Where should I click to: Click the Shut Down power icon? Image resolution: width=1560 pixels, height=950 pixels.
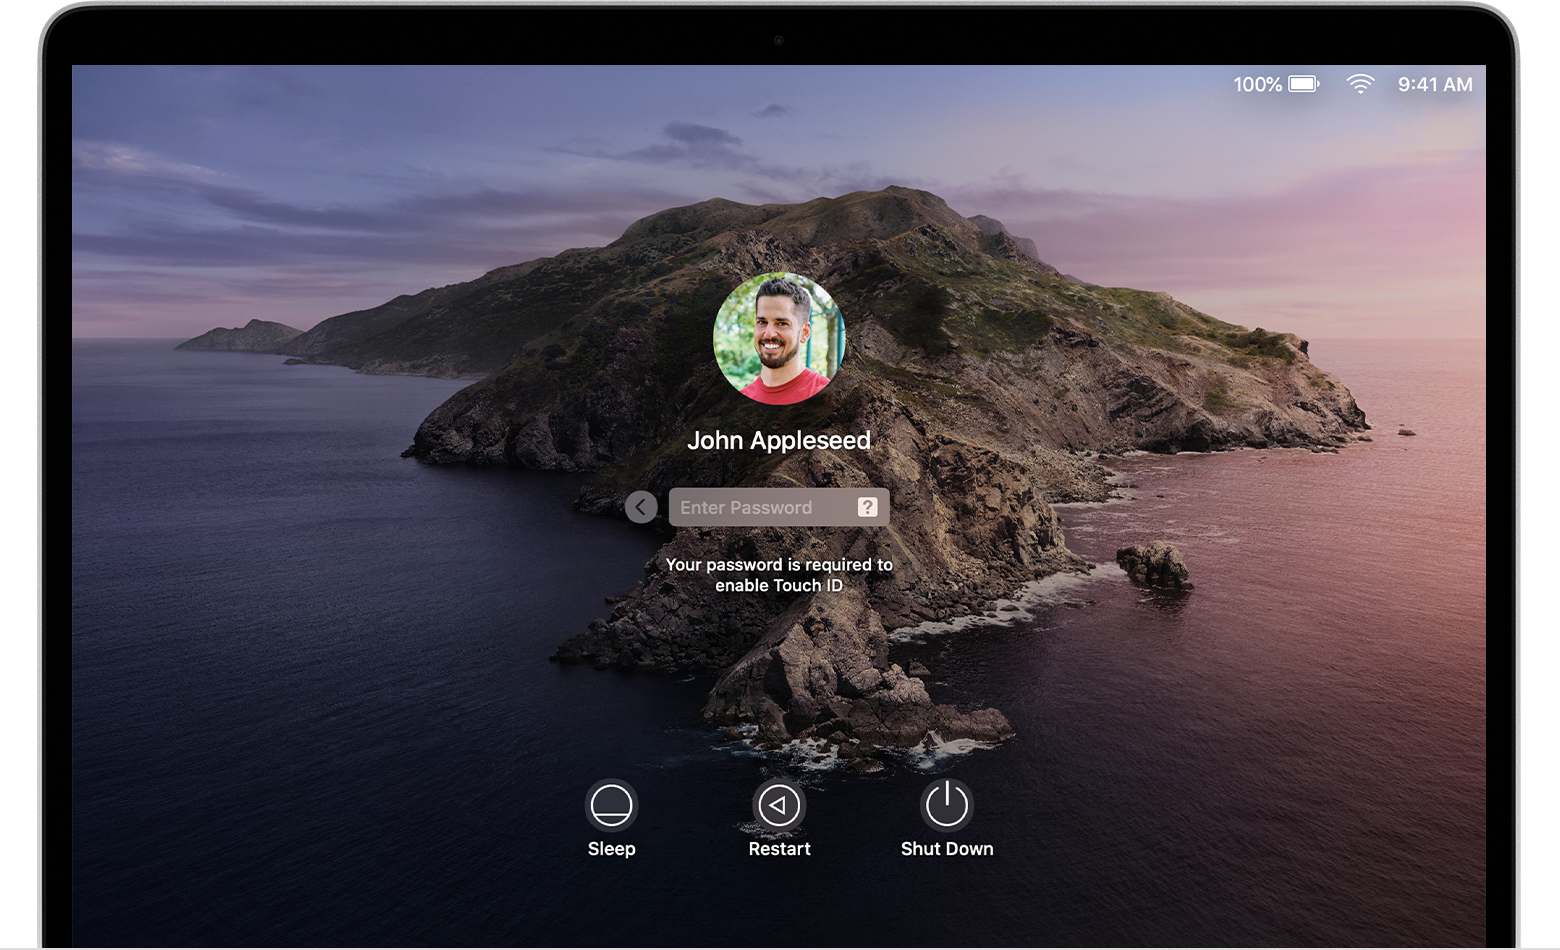click(x=946, y=805)
